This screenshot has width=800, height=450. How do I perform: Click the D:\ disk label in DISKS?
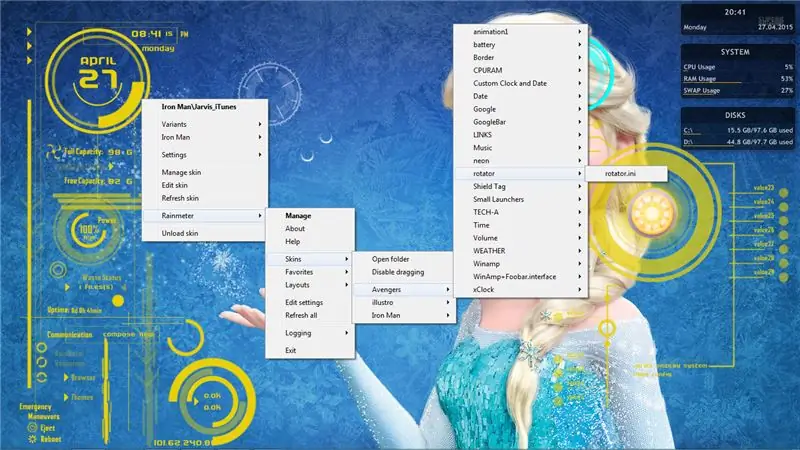(x=688, y=142)
